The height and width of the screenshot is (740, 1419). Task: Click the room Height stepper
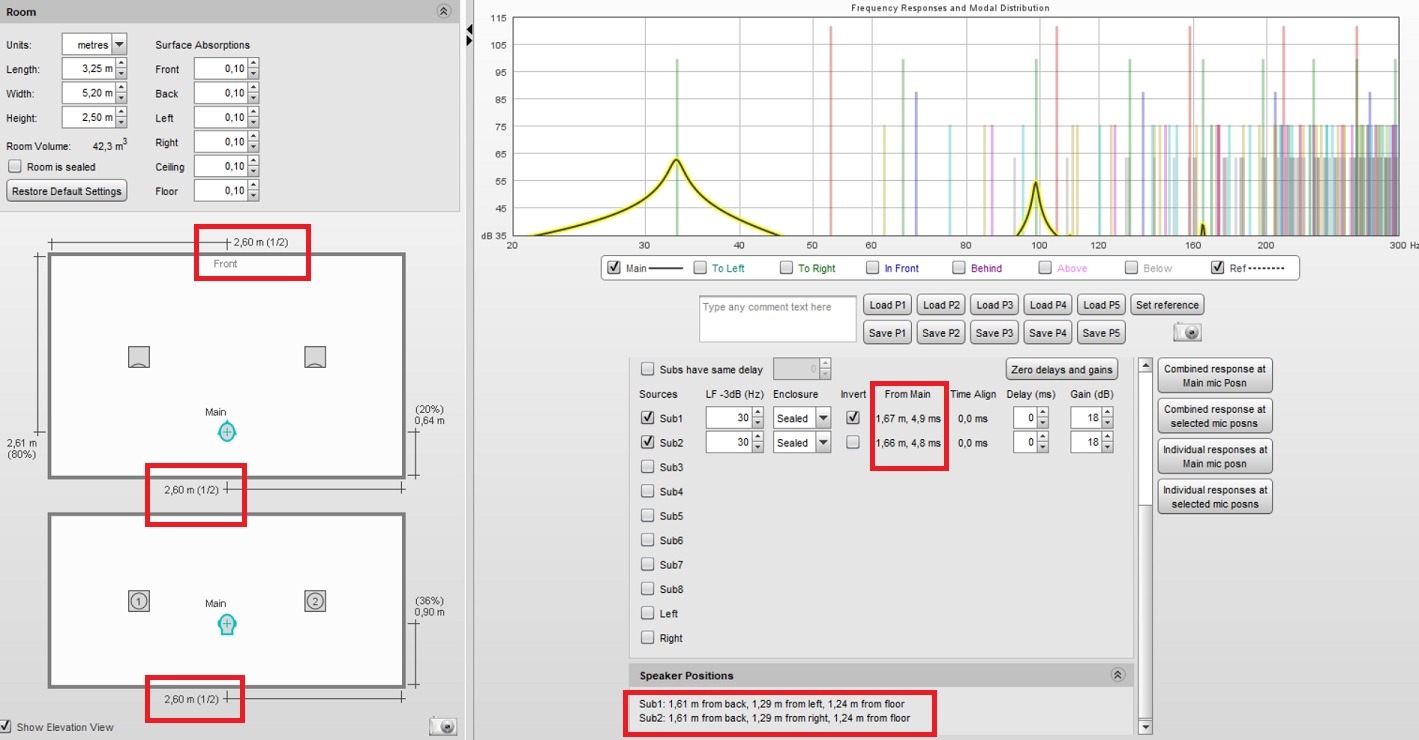(121, 117)
